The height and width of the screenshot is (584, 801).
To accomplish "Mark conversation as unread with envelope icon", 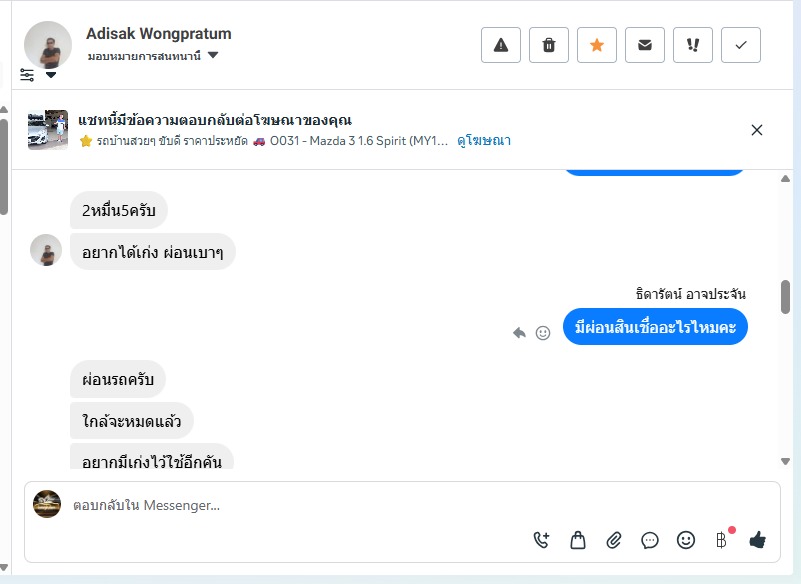I will pyautogui.click(x=645, y=45).
